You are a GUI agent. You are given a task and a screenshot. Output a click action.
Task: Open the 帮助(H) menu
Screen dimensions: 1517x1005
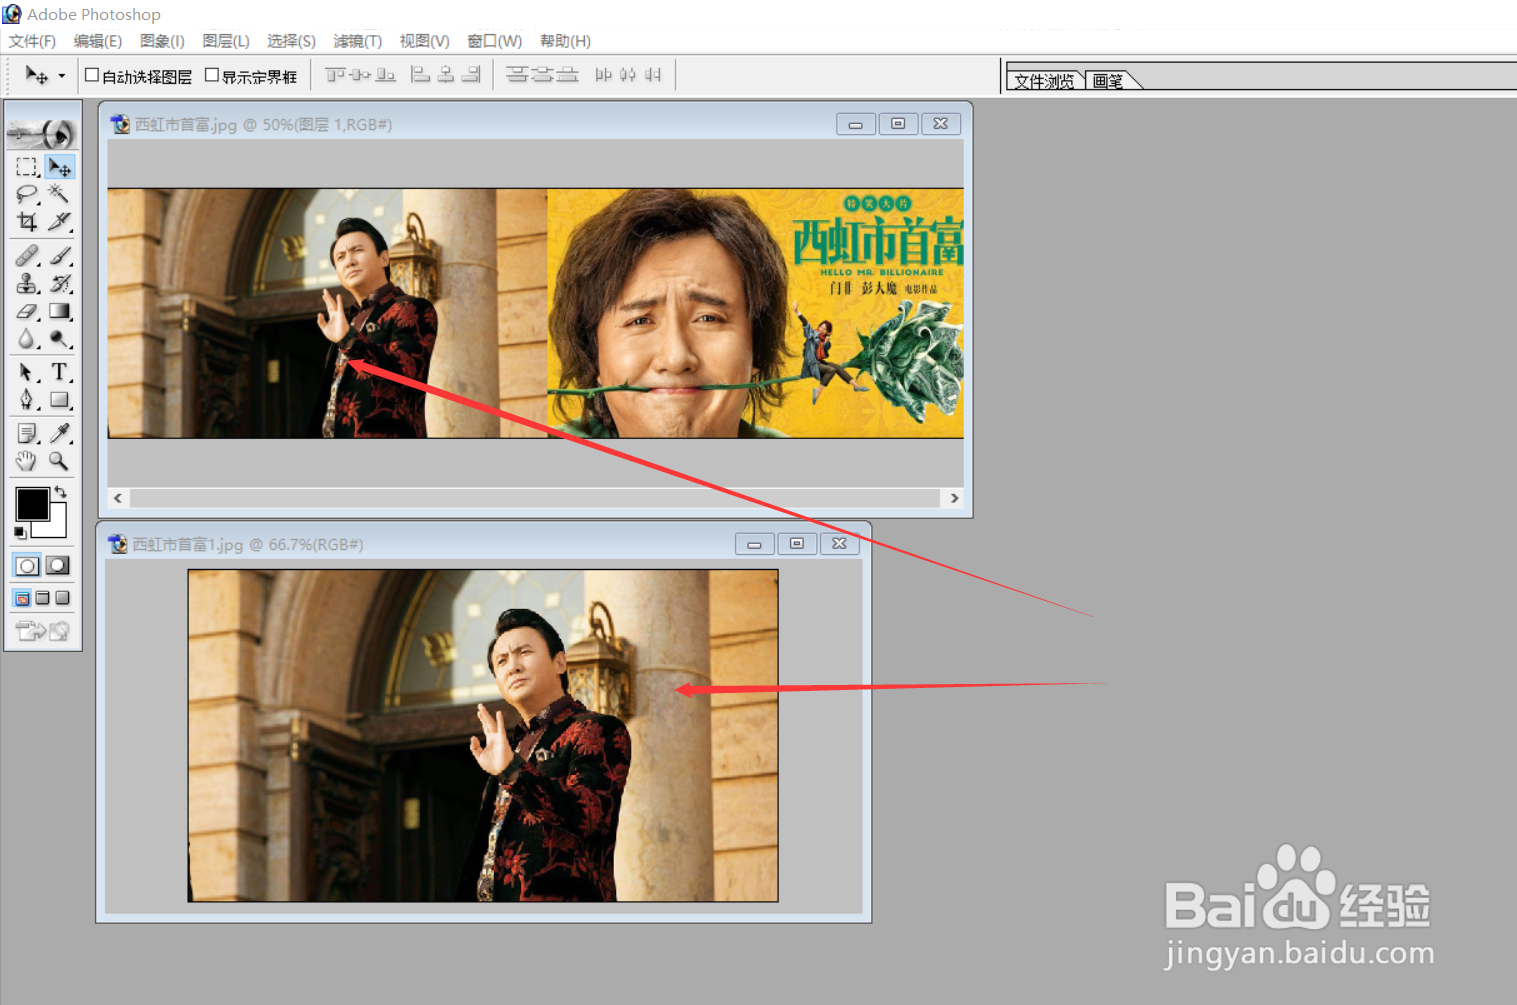[565, 41]
